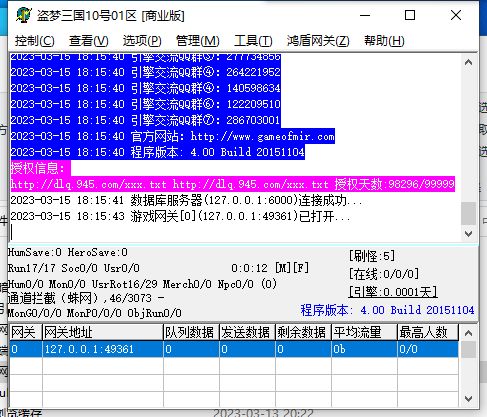Image resolution: width=487 pixels, height=417 pixels.
Task: Click the 0/0 max users cell
Action: pos(428,349)
